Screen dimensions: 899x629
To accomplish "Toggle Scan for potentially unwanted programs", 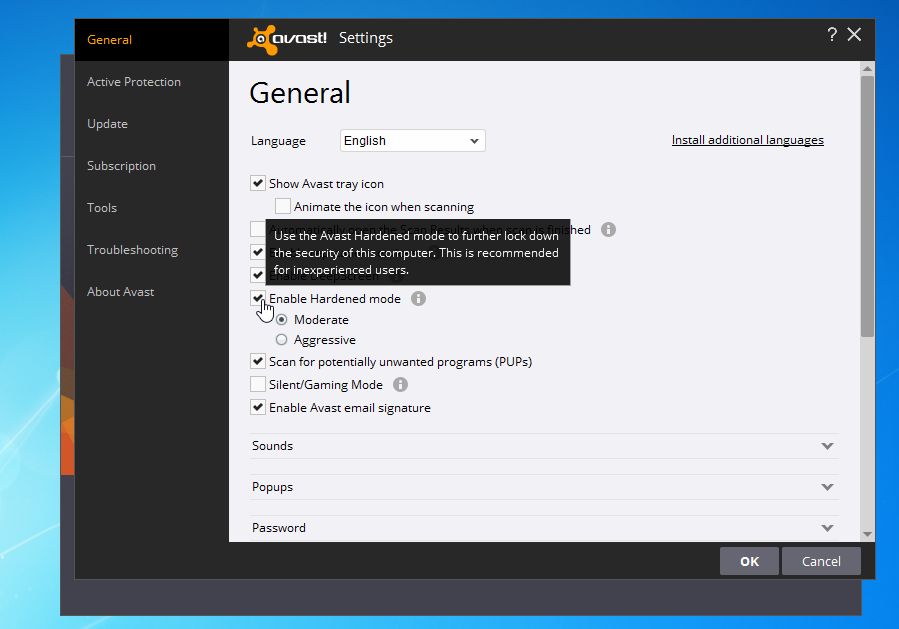I will [258, 362].
